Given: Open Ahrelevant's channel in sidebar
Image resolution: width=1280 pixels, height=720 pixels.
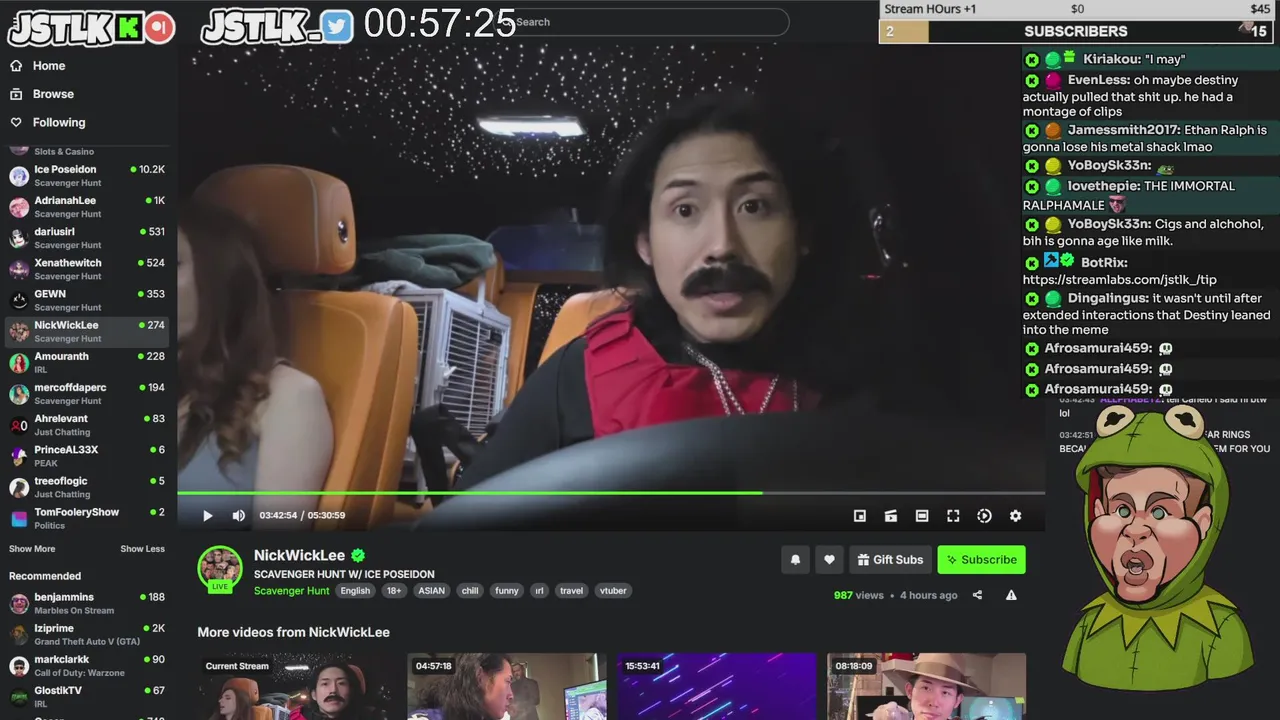Looking at the screenshot, I should click(87, 424).
